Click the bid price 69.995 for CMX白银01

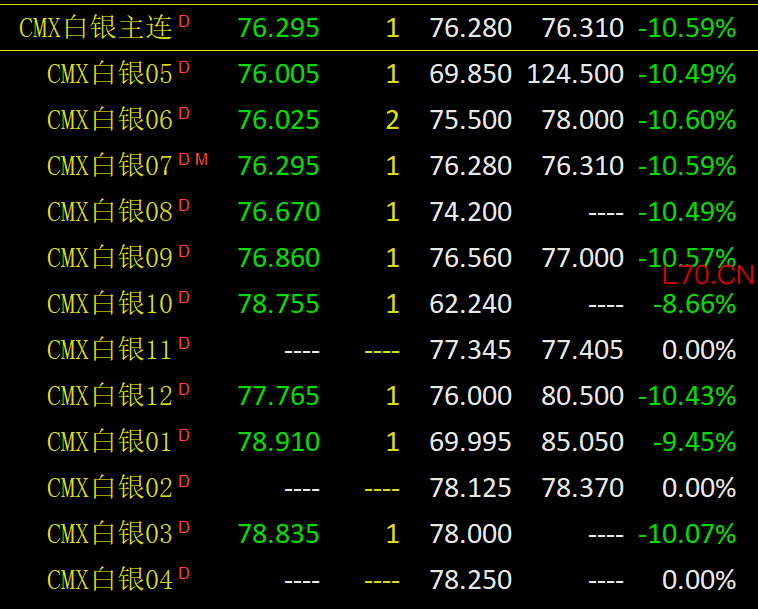click(x=470, y=442)
